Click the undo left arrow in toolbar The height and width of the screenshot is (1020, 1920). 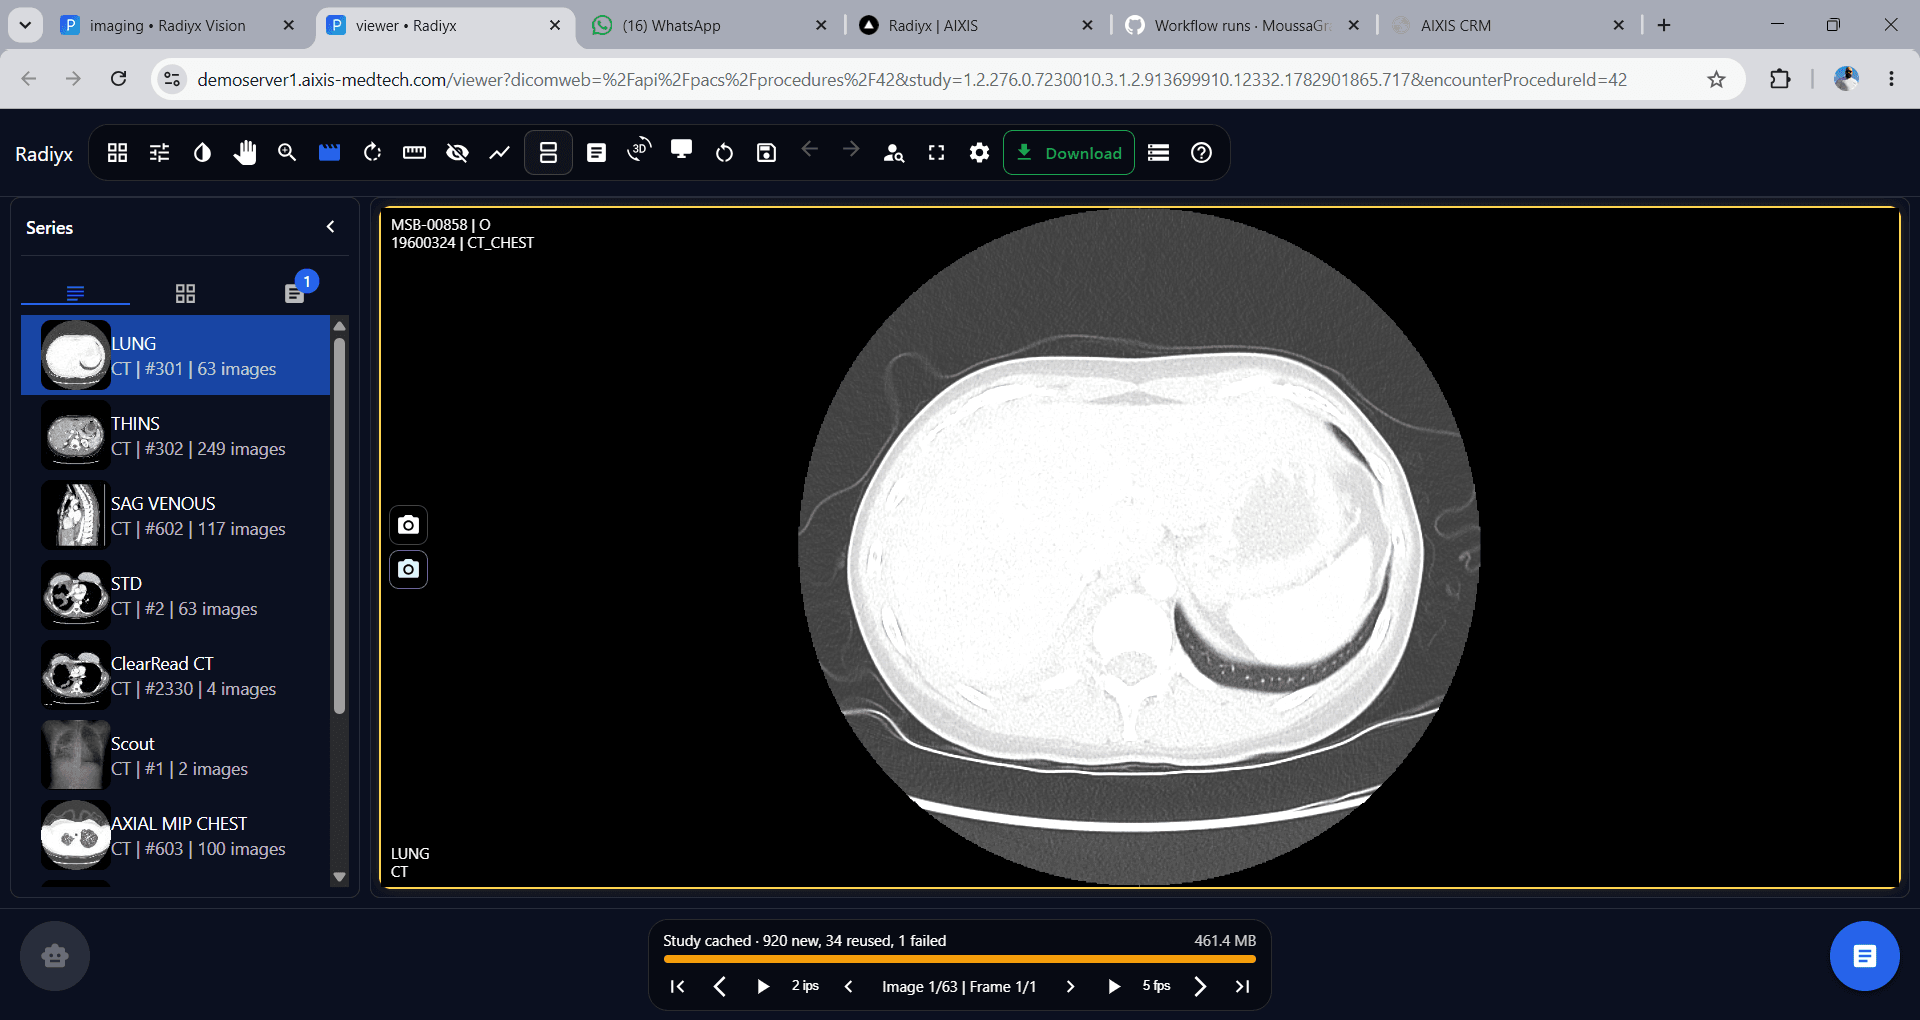click(x=809, y=149)
